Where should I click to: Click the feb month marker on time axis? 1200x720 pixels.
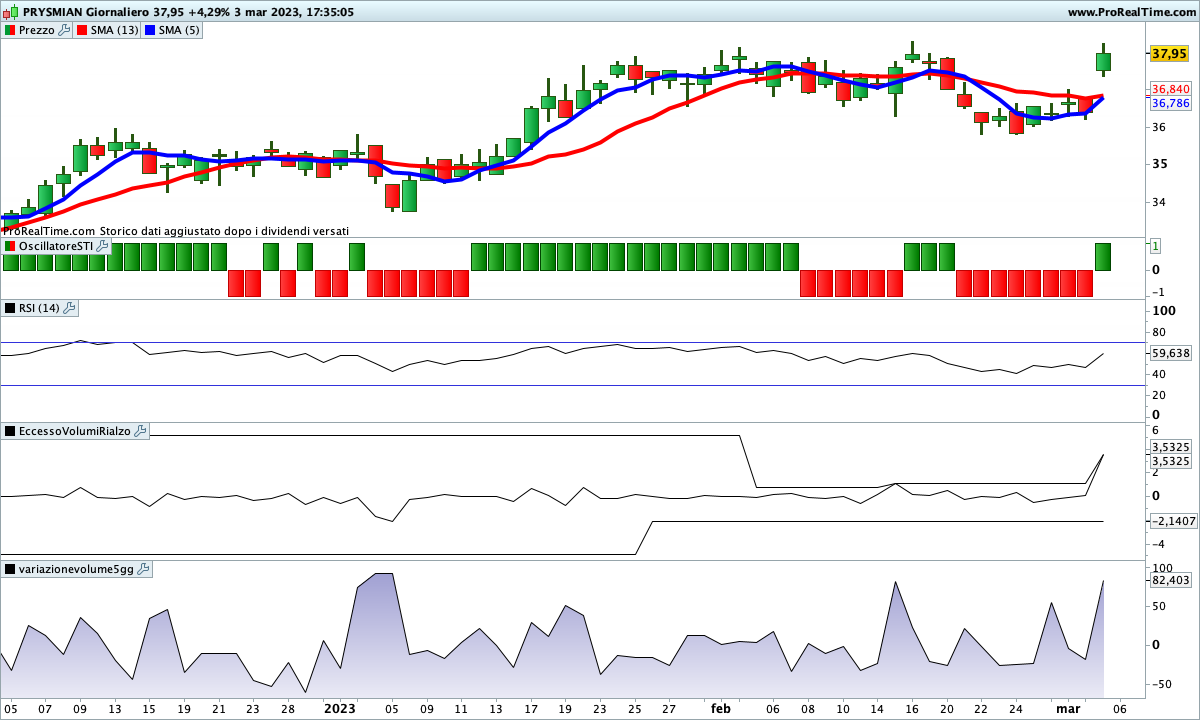tap(721, 708)
